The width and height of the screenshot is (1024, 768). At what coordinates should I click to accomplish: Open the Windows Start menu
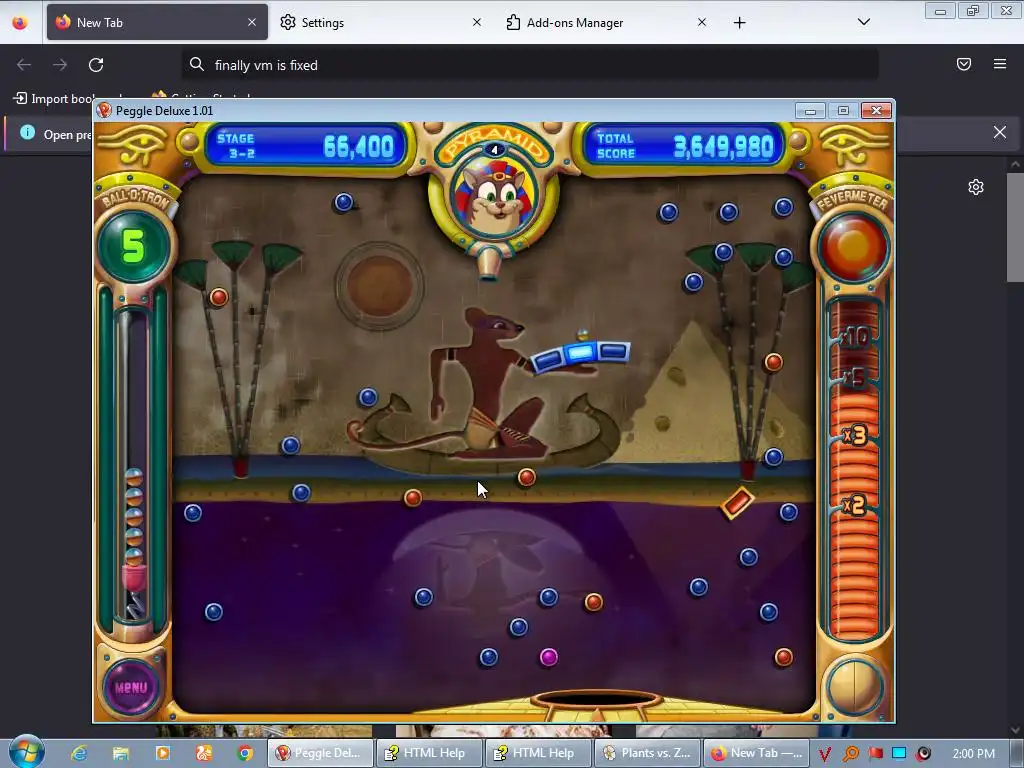click(26, 752)
